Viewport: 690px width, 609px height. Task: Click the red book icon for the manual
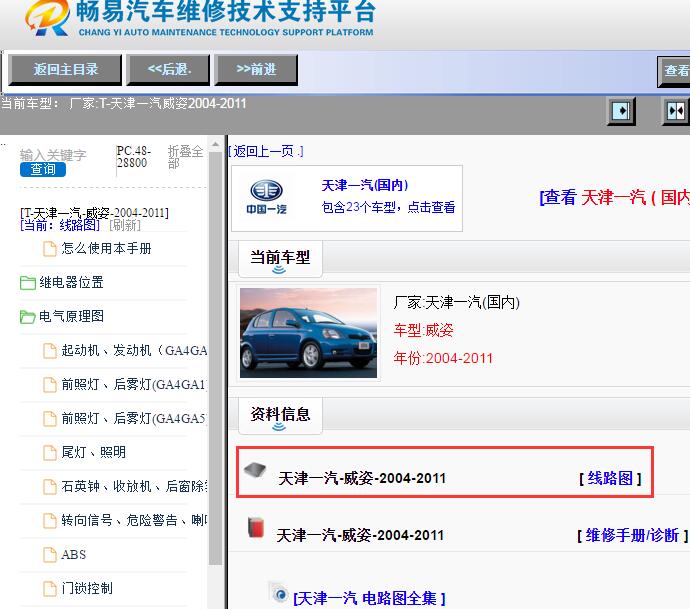point(256,528)
